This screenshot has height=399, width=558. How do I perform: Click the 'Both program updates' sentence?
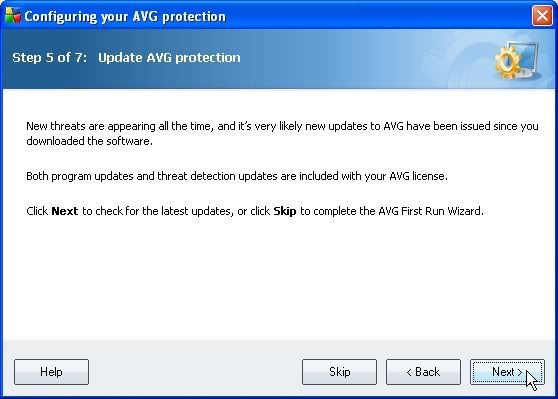pos(237,176)
